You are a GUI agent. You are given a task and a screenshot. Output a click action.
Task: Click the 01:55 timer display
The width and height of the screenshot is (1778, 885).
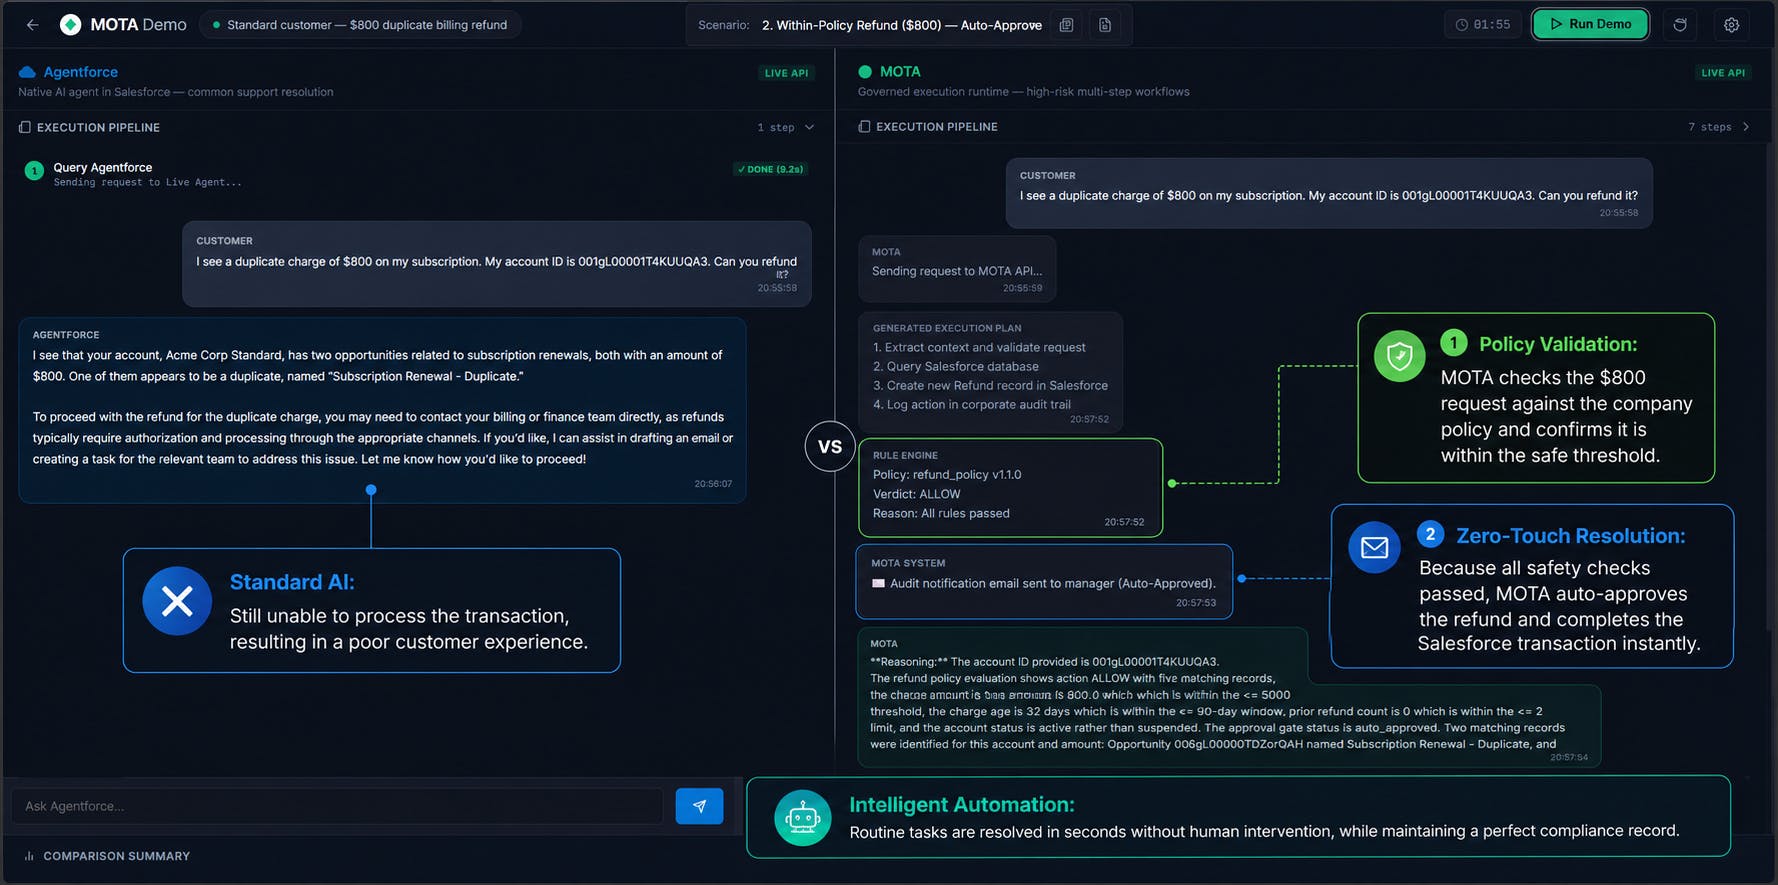click(x=1483, y=25)
